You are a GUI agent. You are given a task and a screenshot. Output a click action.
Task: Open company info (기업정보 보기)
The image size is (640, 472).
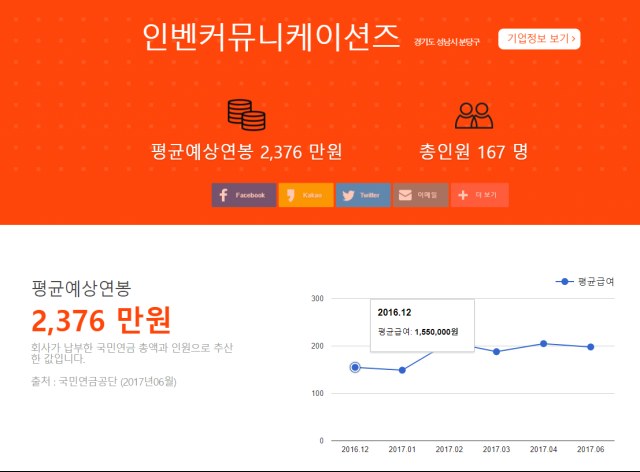coord(539,39)
